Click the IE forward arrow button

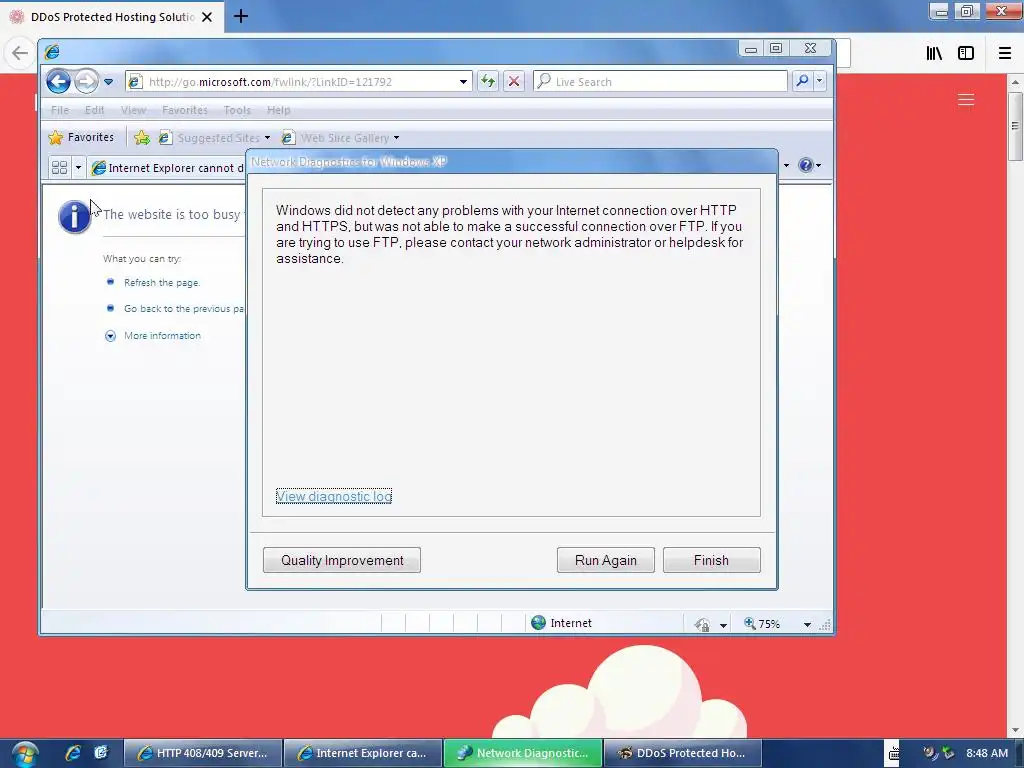tap(86, 82)
